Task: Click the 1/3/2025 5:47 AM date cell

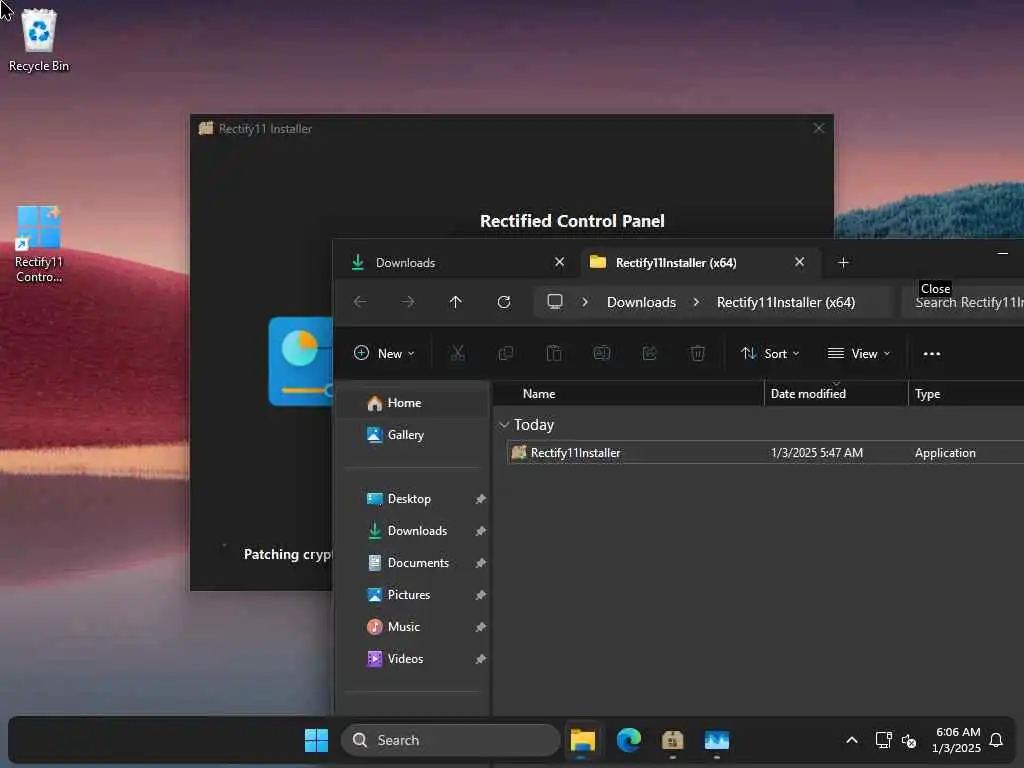Action: pyautogui.click(x=816, y=453)
